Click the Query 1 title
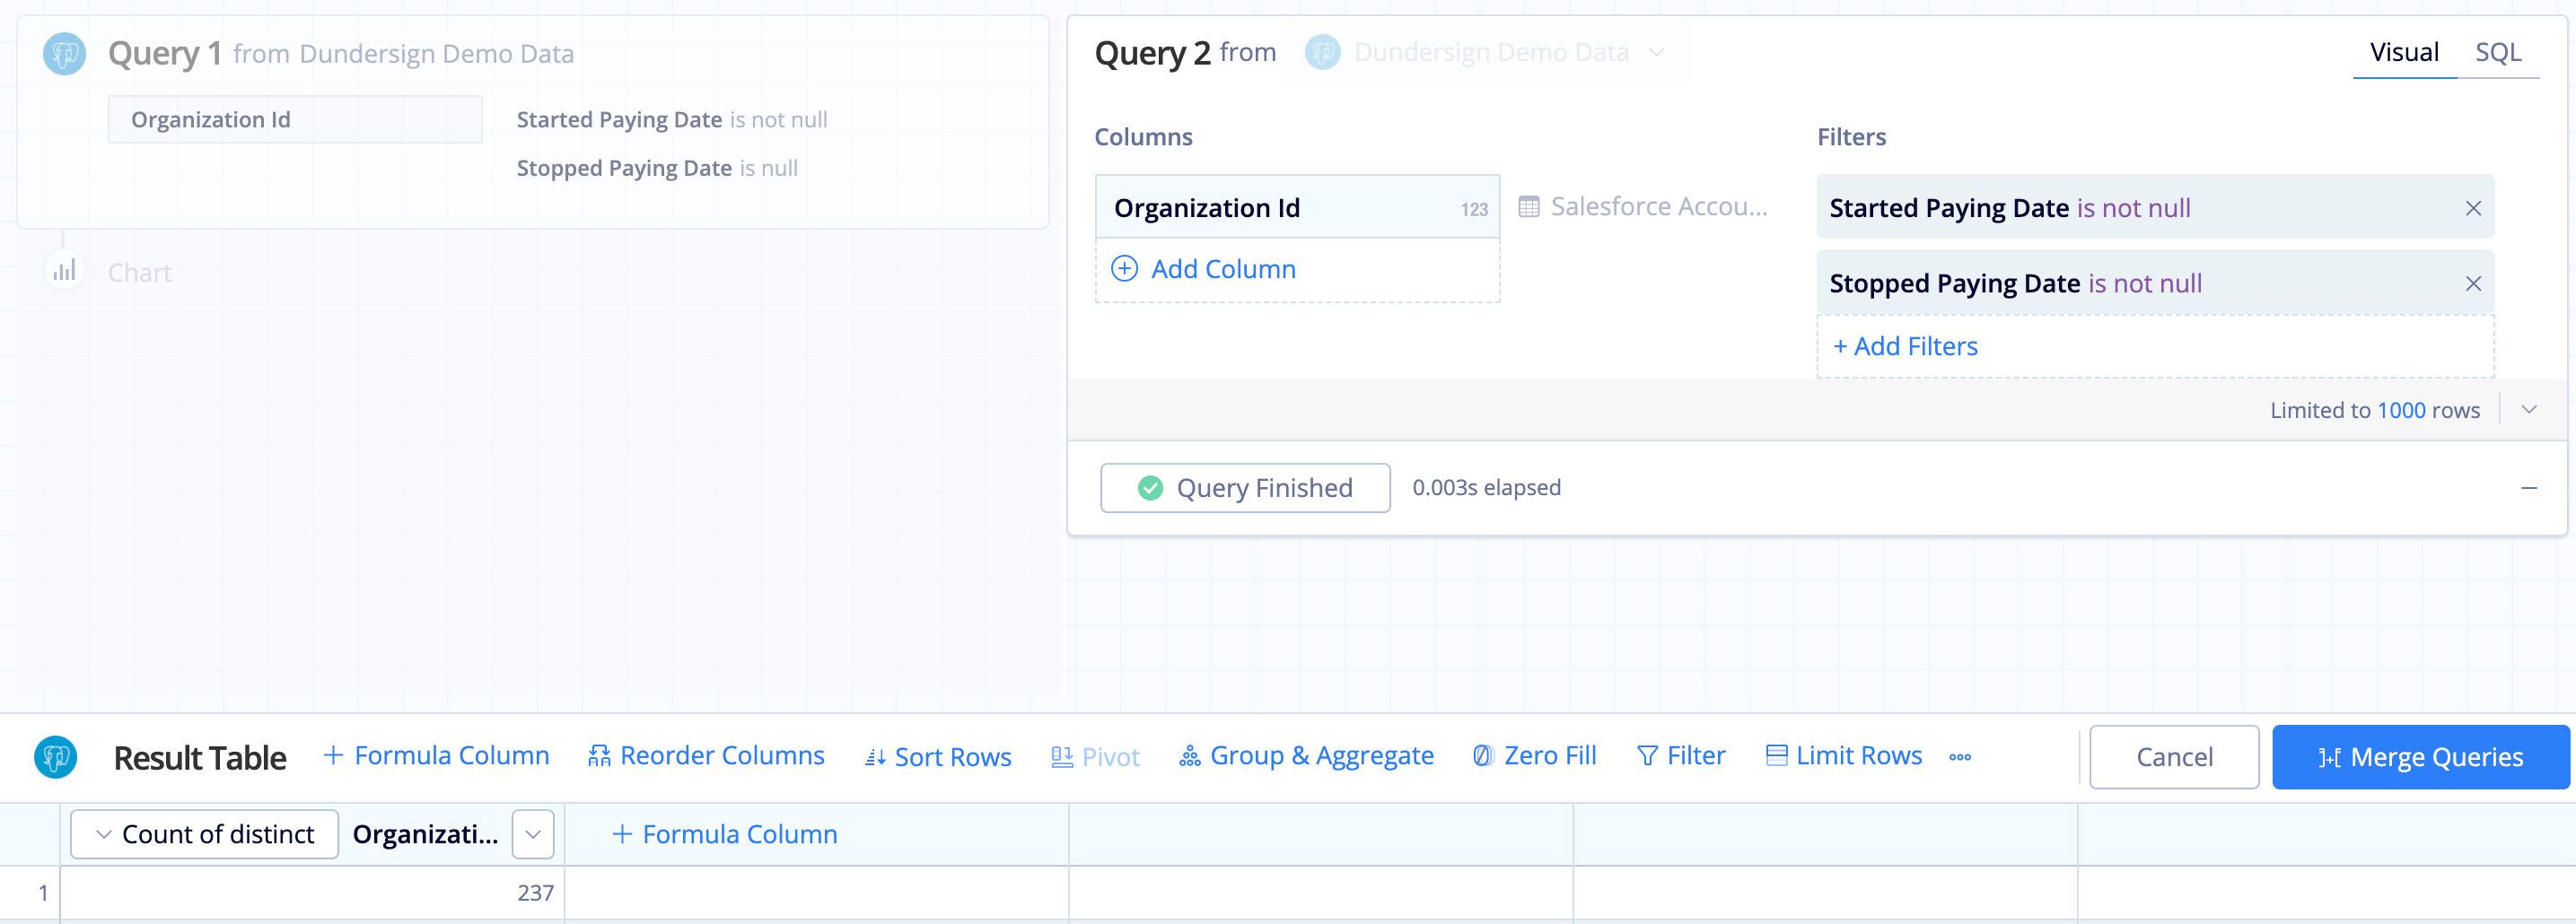This screenshot has height=924, width=2576. click(x=164, y=52)
